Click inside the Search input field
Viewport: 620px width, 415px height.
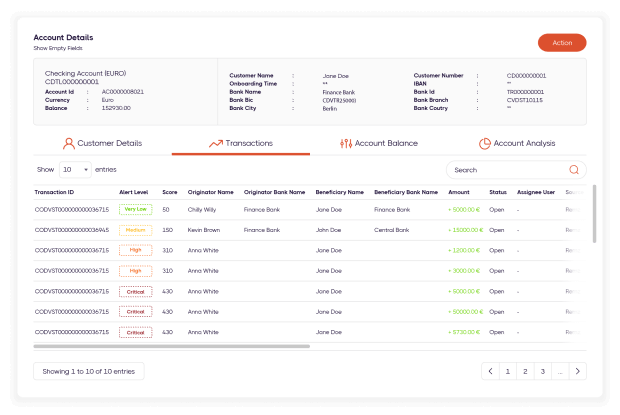[506, 170]
